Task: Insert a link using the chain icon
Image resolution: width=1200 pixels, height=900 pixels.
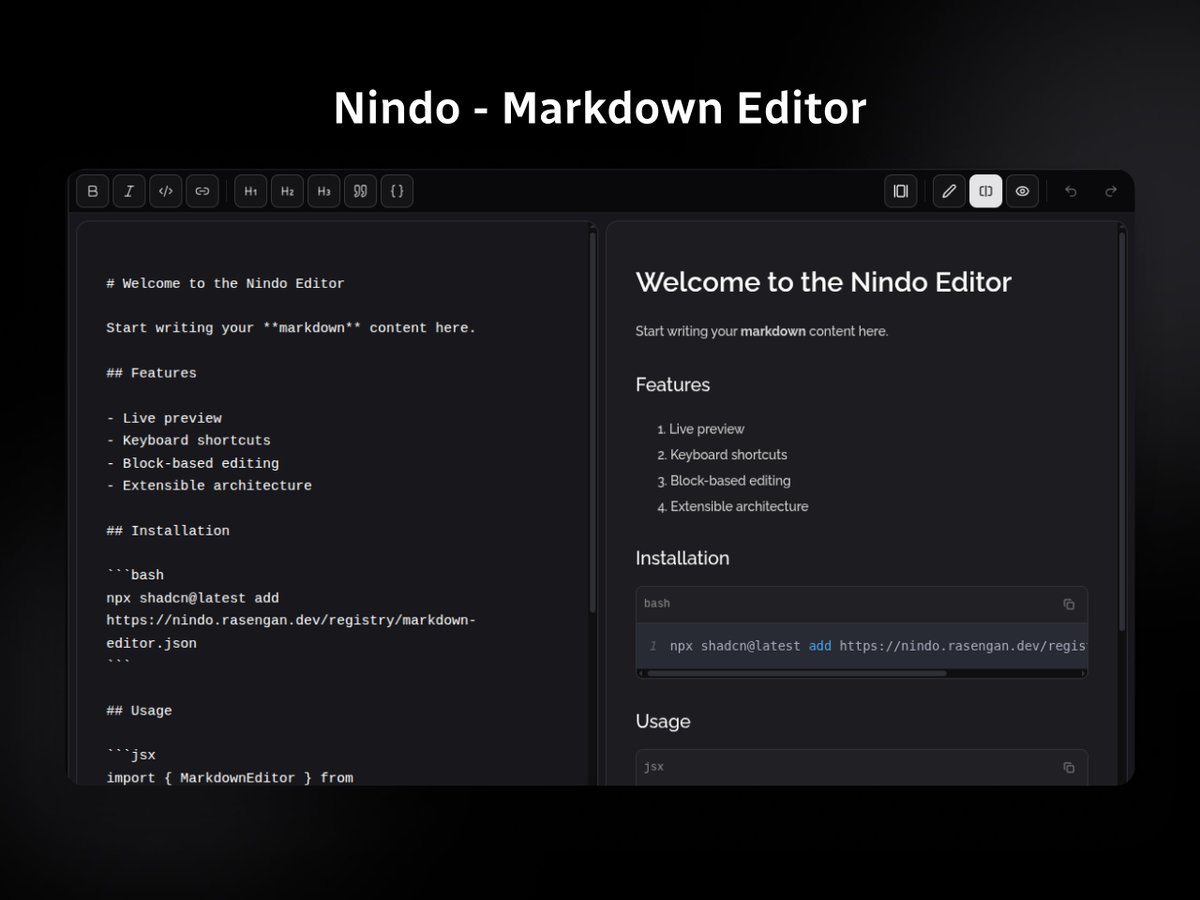Action: (x=202, y=191)
